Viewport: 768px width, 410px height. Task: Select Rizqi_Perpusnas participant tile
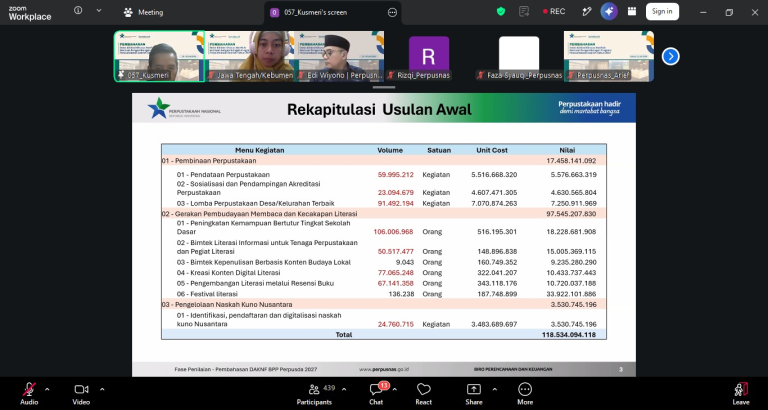[429, 56]
